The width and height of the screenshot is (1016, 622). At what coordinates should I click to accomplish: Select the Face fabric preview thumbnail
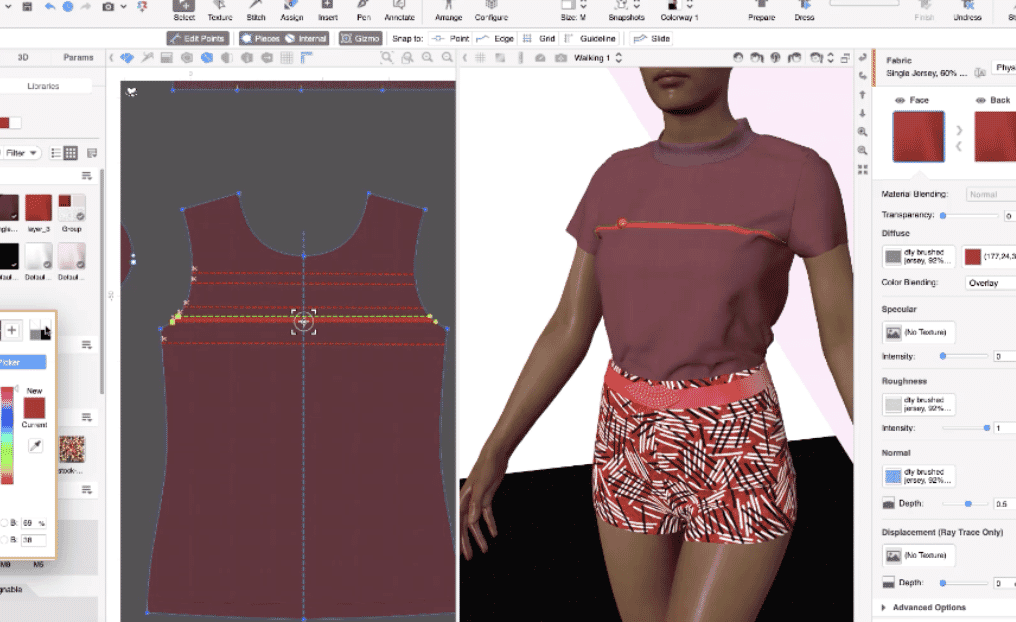pos(918,136)
